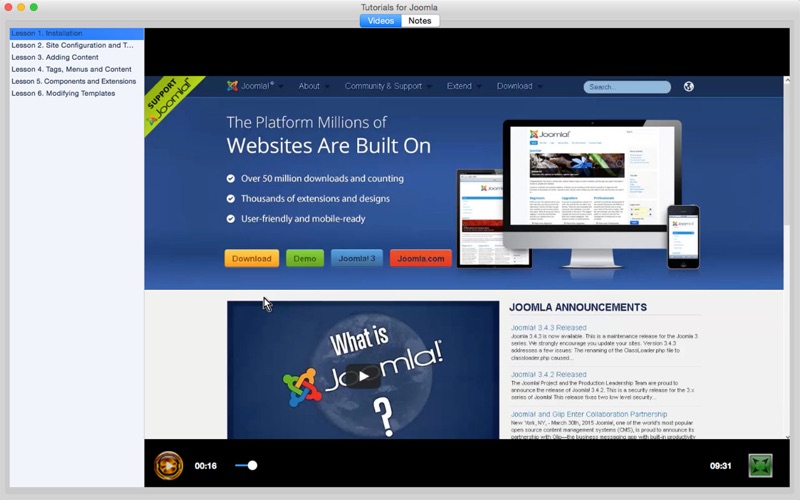Open Joomla! 3.4.3 Released announcement

pos(548,328)
